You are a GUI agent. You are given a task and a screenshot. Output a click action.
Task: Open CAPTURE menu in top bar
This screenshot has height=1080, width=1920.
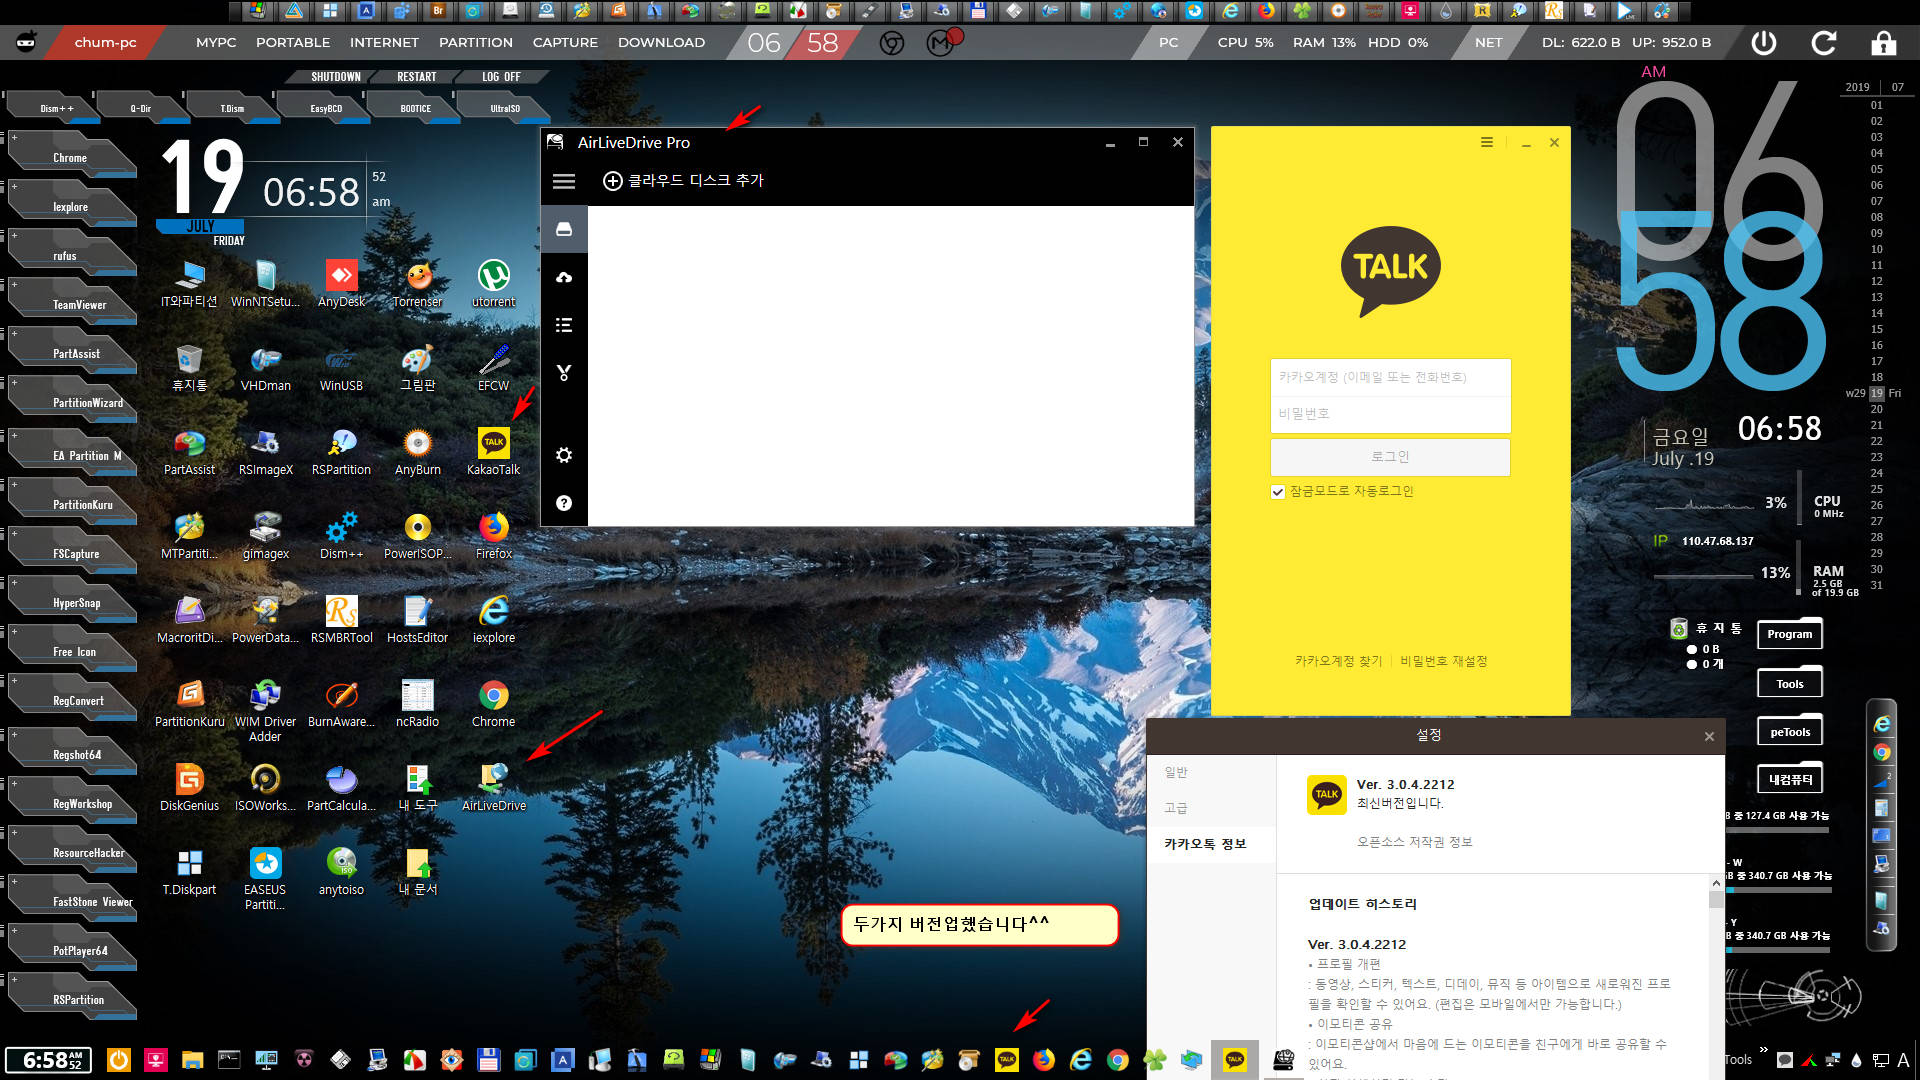point(565,43)
